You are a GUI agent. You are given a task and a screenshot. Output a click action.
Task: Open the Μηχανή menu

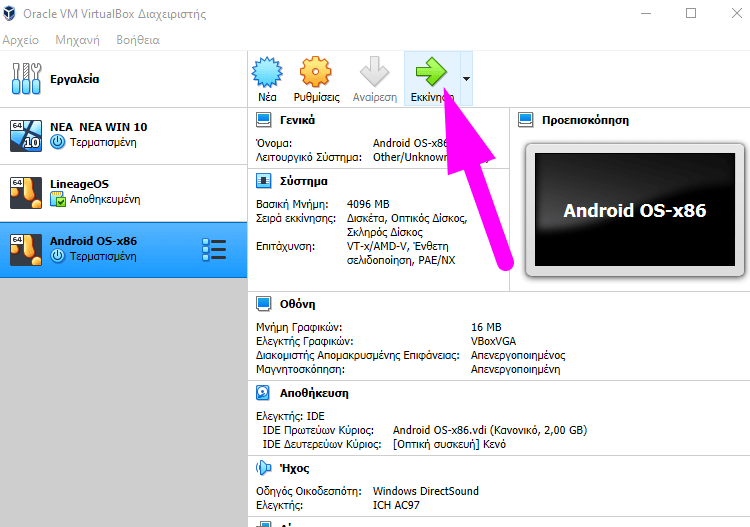click(77, 40)
